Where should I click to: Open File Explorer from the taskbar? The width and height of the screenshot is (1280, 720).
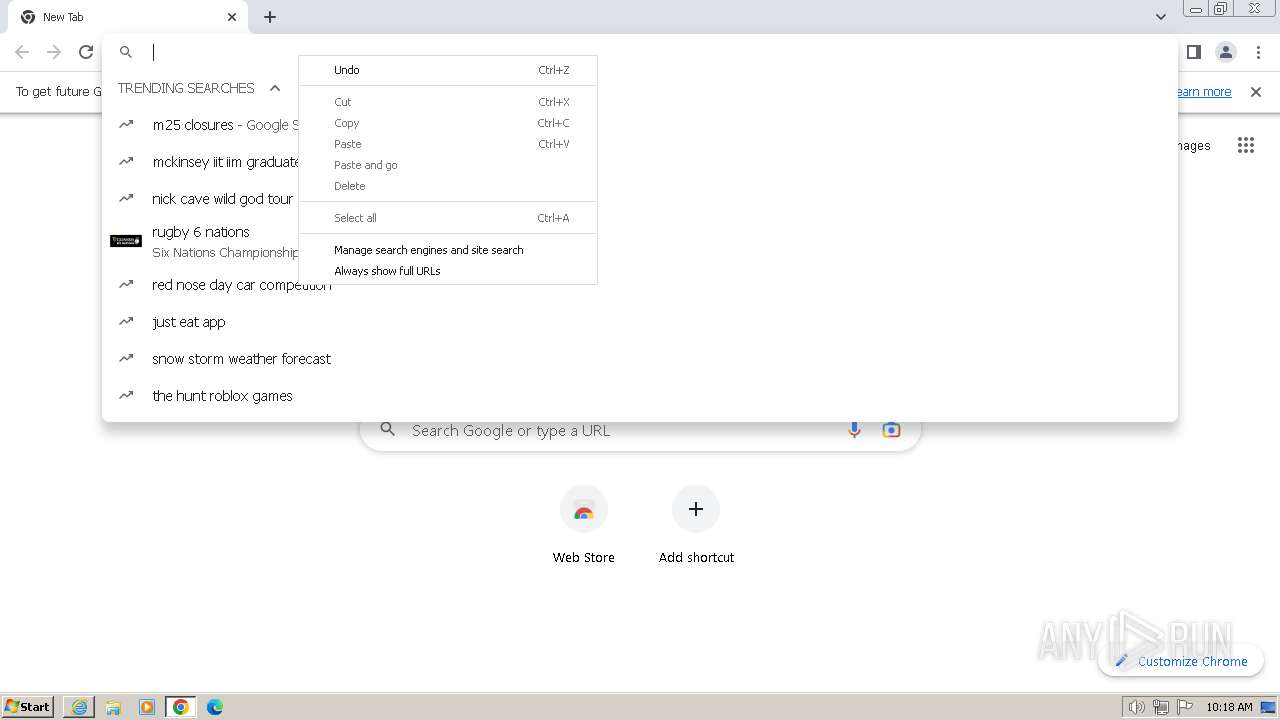(113, 707)
